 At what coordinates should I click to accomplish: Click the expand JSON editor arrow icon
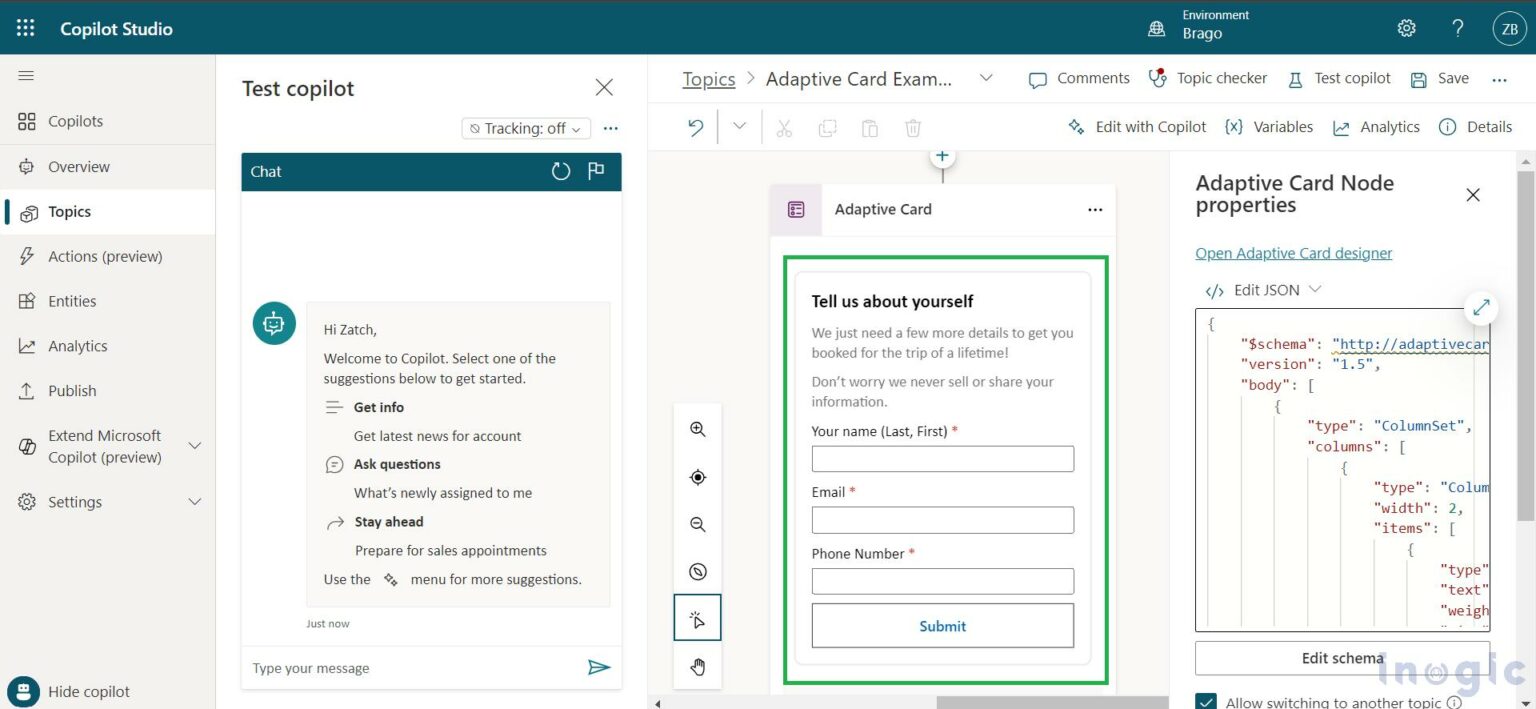point(1481,308)
